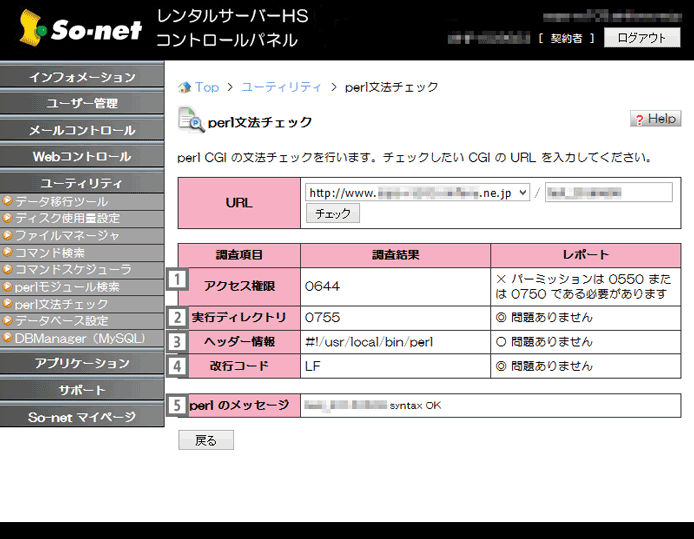Click the orange bullet beside perl文法チェック

[x=7, y=304]
